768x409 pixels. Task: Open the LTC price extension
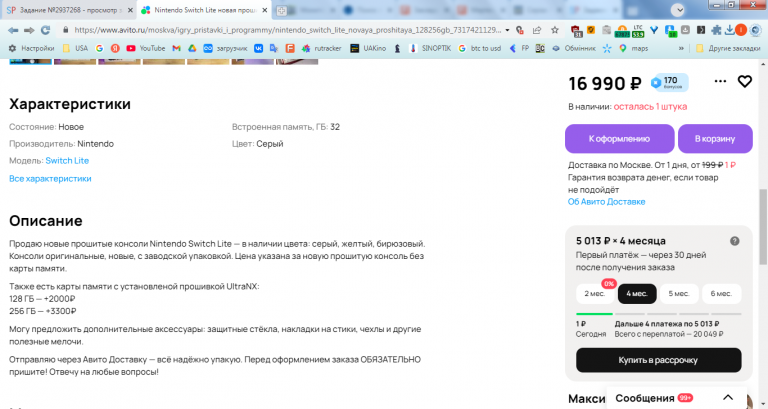pos(638,31)
